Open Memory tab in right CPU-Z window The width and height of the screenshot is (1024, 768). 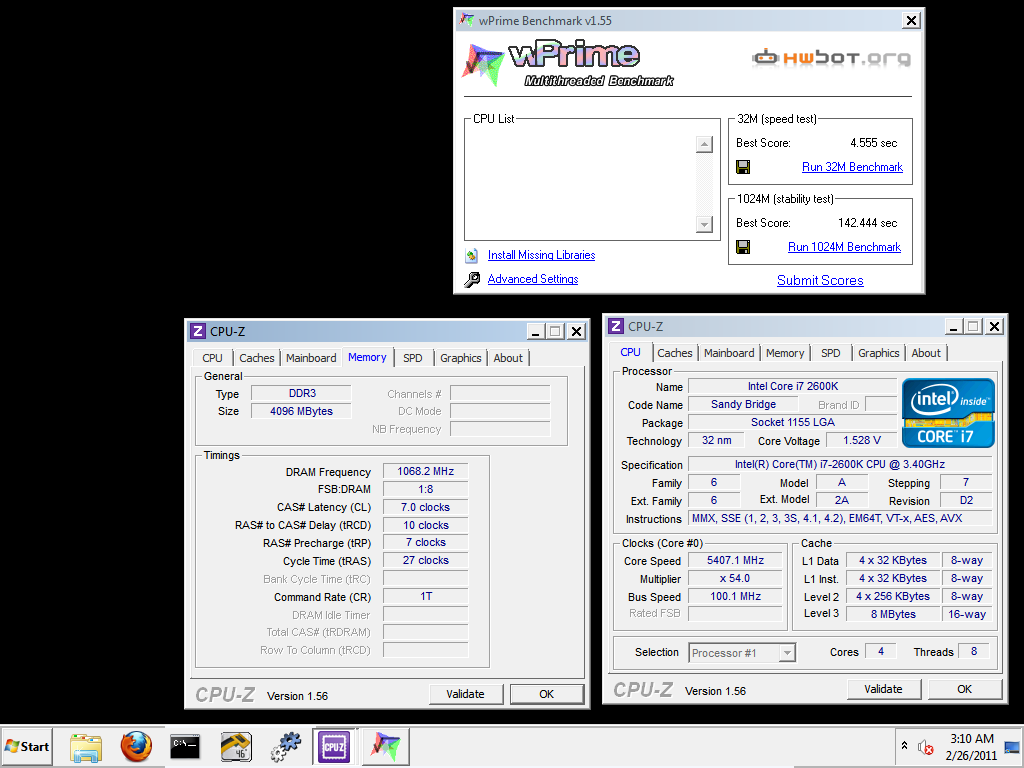[x=785, y=353]
